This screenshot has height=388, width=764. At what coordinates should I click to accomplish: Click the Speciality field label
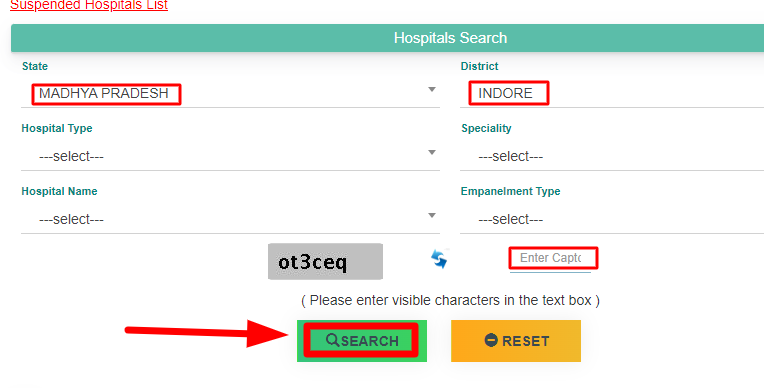point(486,129)
